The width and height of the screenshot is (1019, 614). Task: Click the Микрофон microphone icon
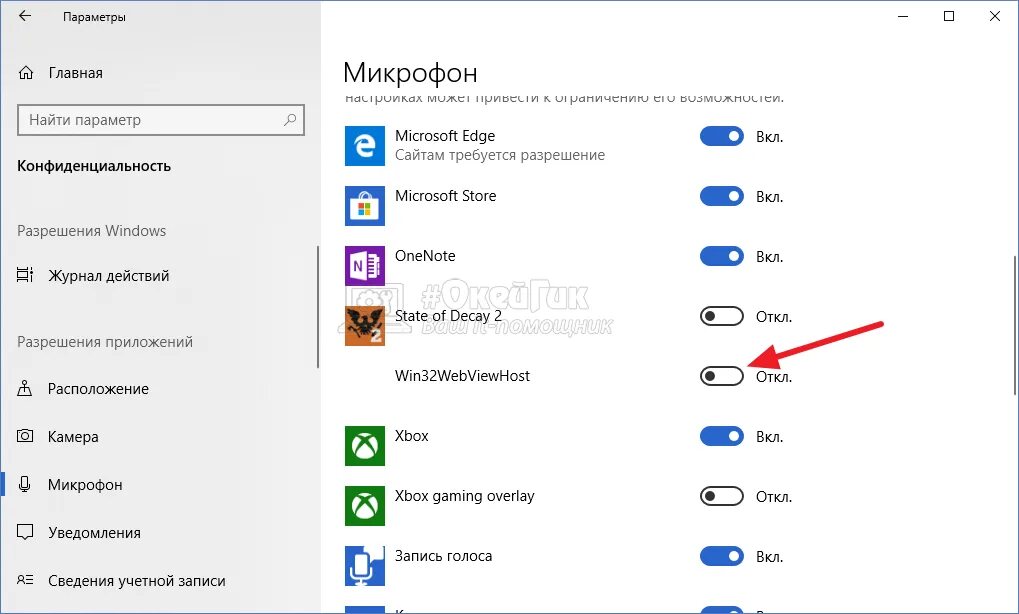tap(25, 484)
